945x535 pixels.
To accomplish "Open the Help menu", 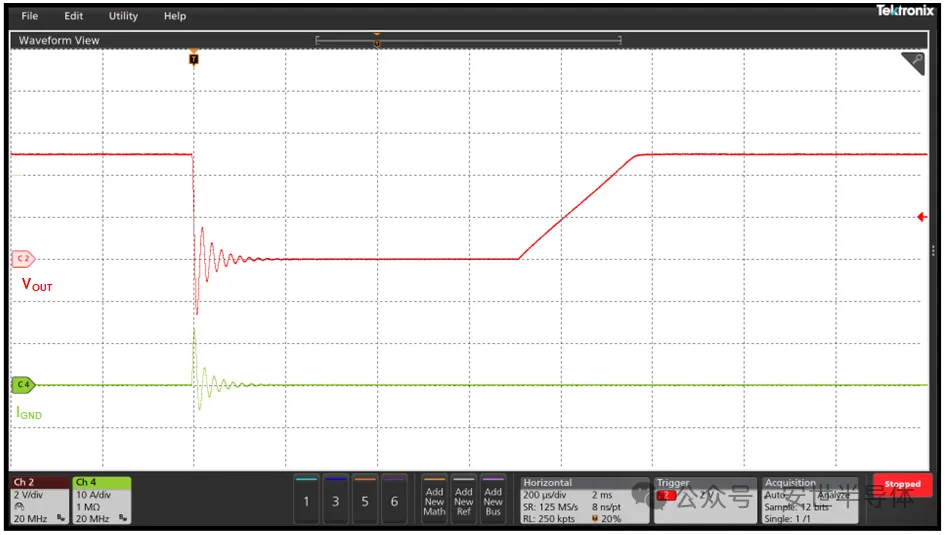I will (175, 16).
